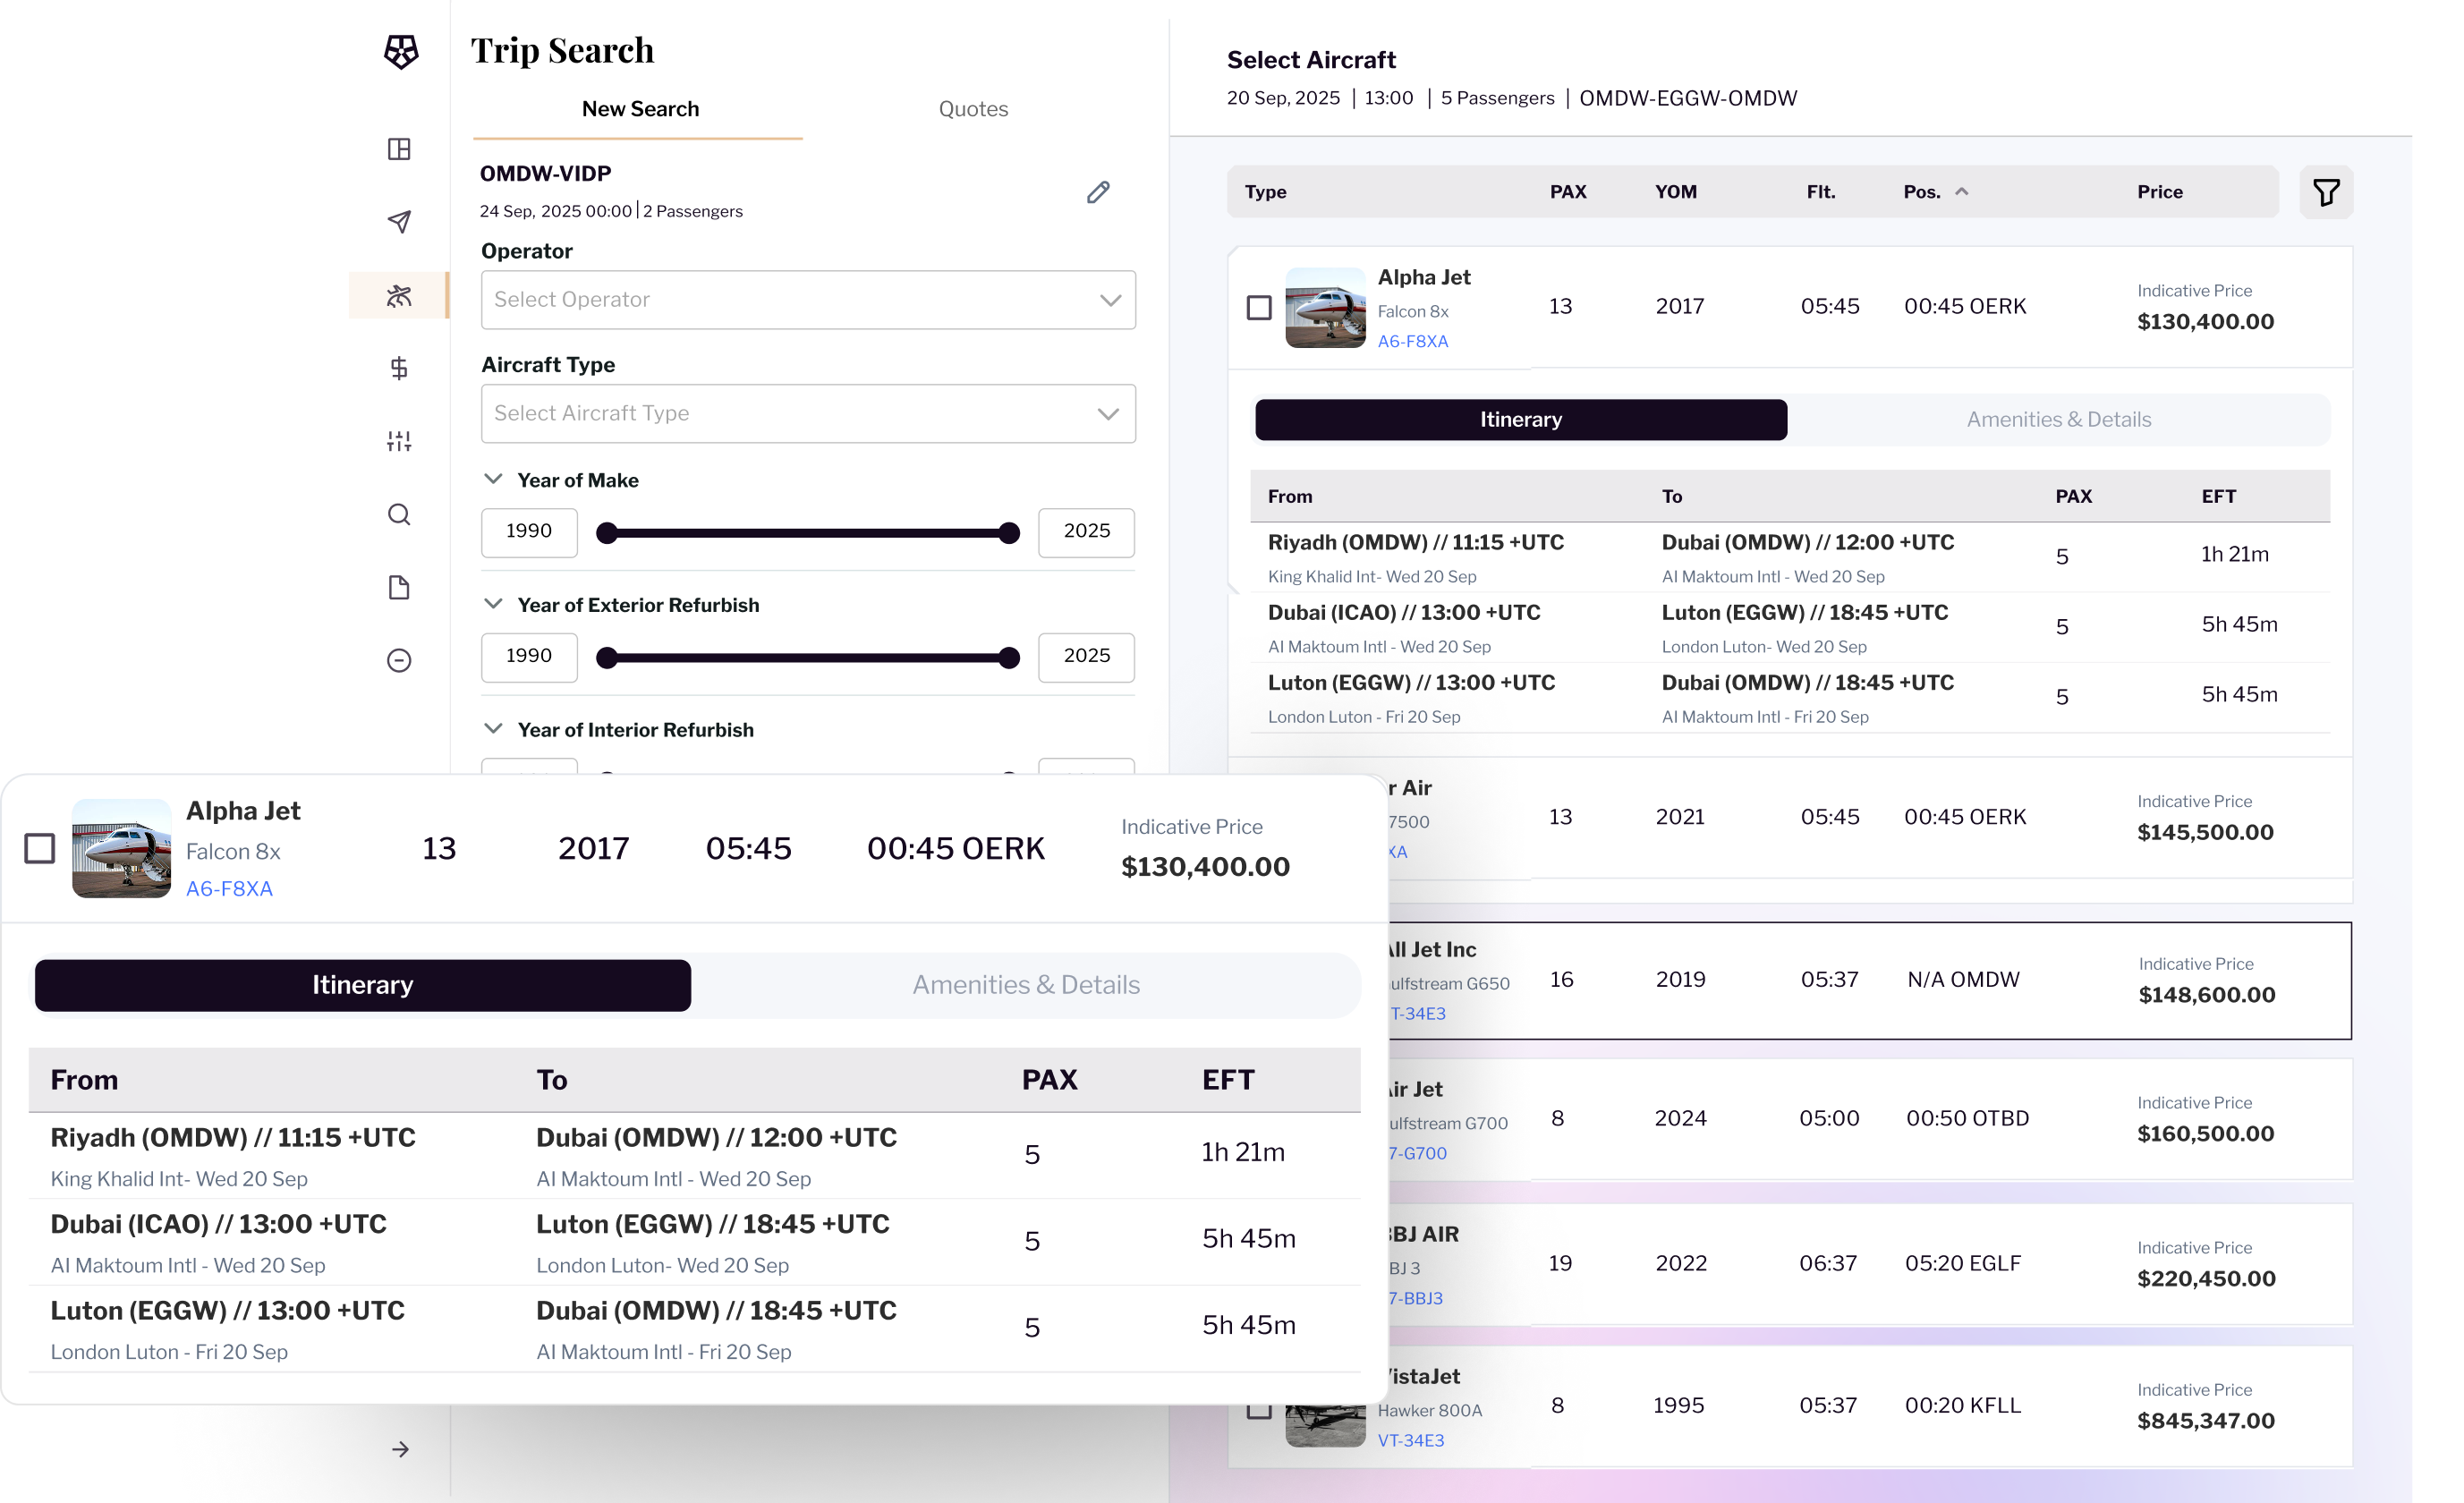The width and height of the screenshot is (2464, 1503).
Task: Collapse the Year of Make section
Action: [493, 479]
